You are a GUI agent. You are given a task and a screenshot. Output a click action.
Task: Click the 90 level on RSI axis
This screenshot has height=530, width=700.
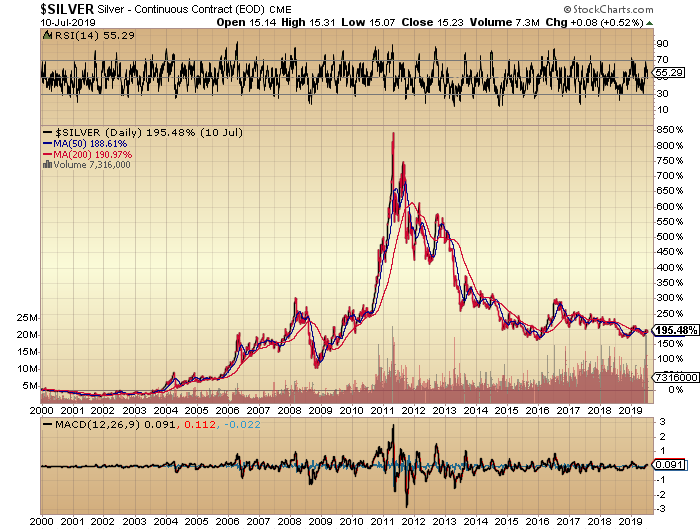[x=662, y=44]
